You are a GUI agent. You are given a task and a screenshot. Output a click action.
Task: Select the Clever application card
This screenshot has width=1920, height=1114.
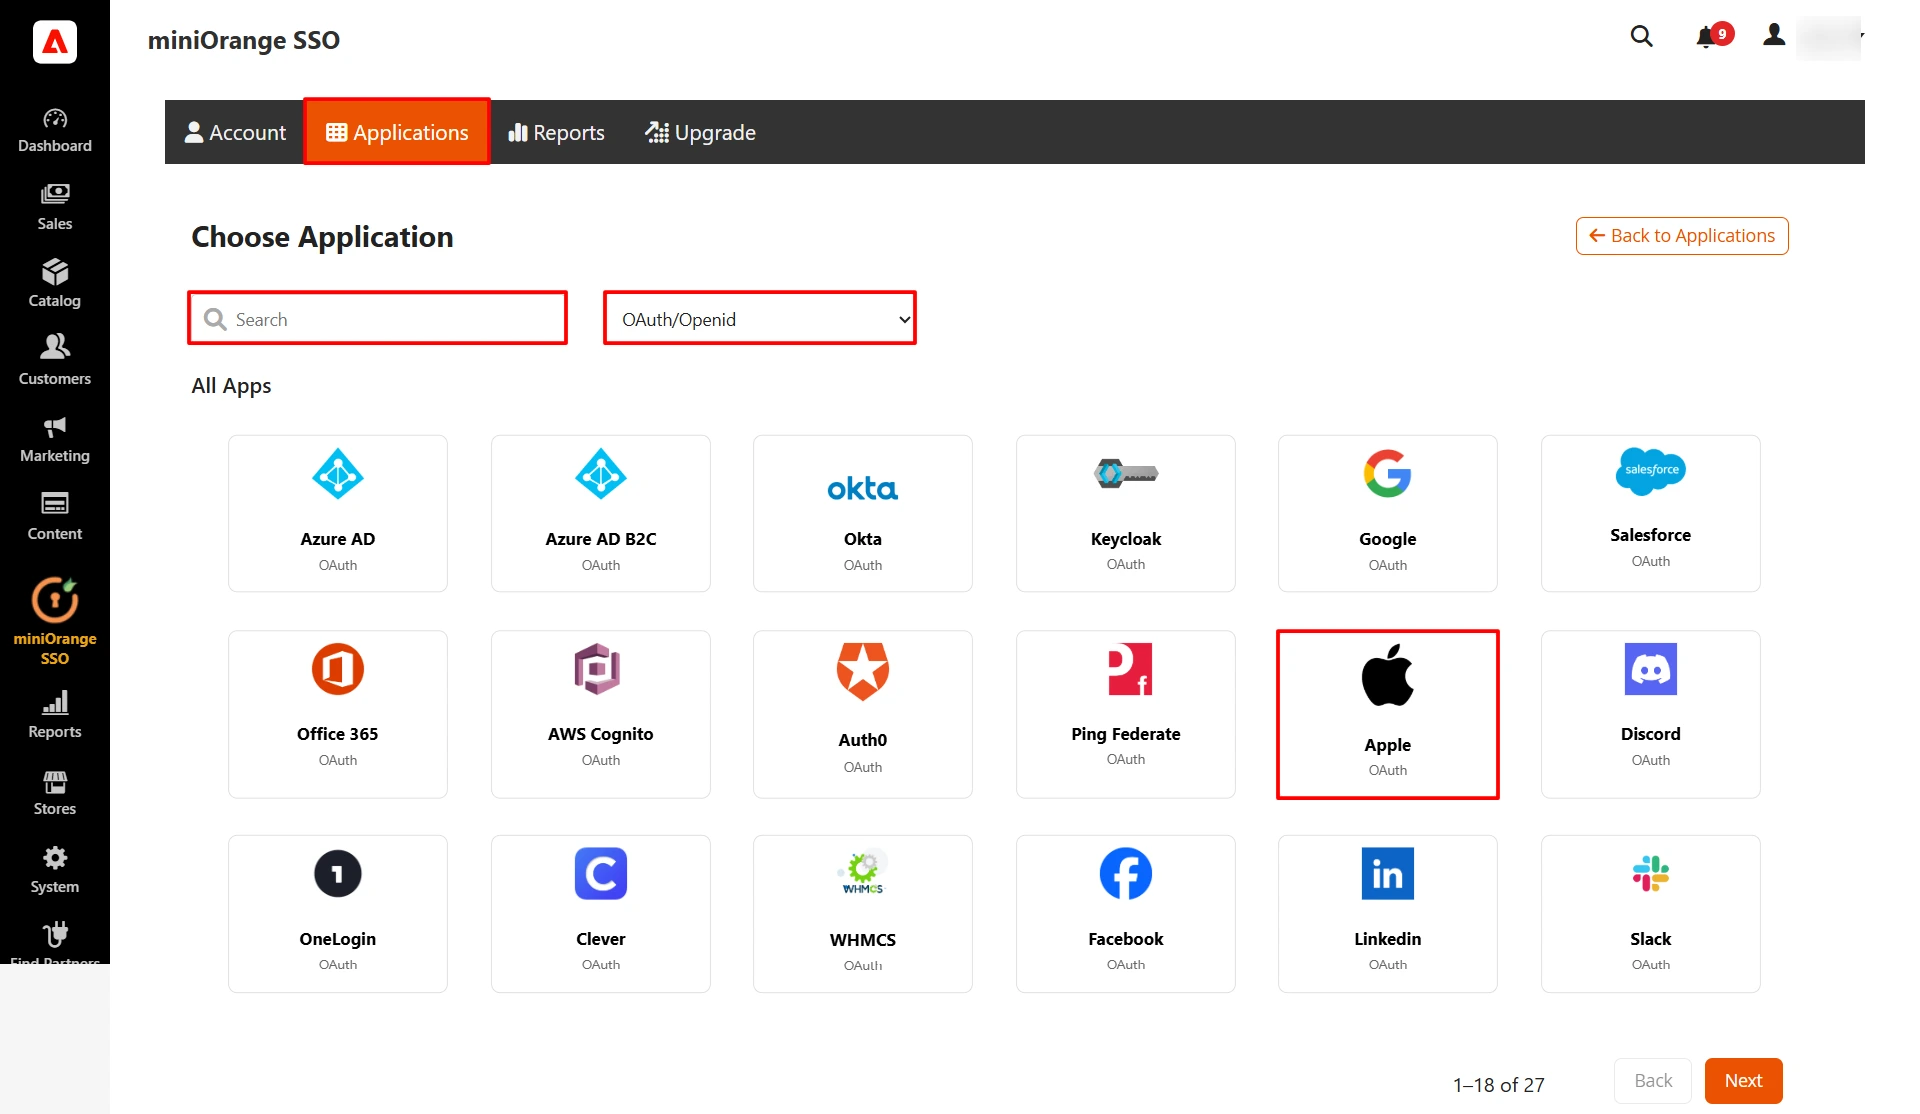pyautogui.click(x=601, y=914)
